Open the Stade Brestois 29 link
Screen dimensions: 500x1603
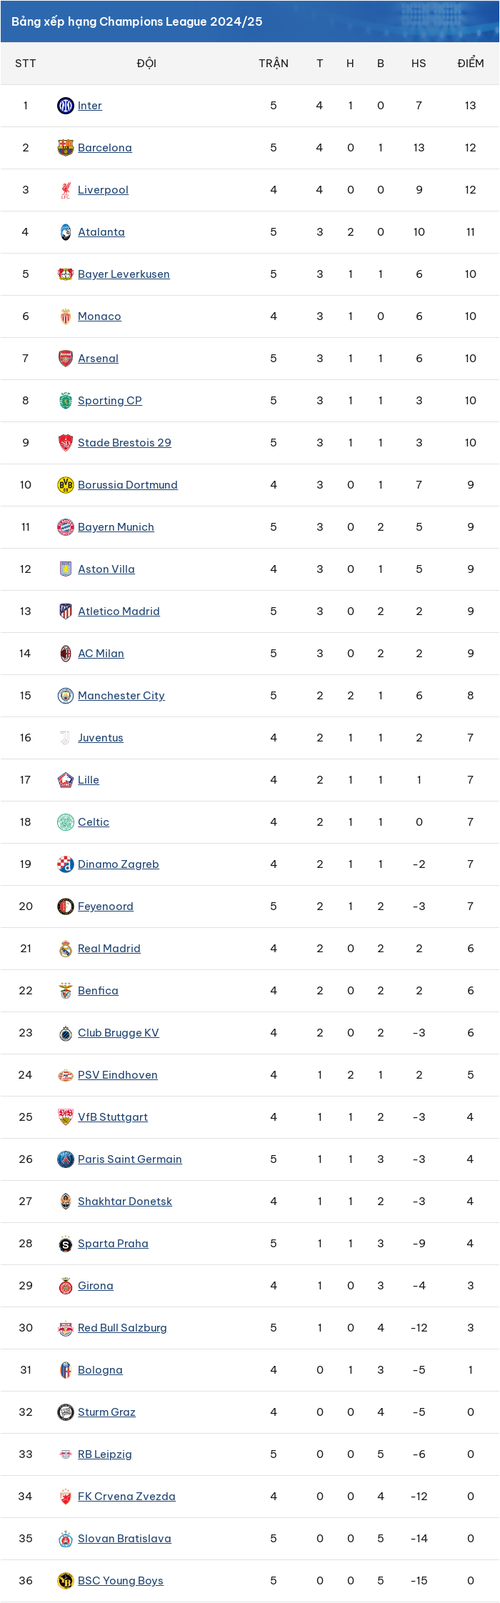(124, 442)
